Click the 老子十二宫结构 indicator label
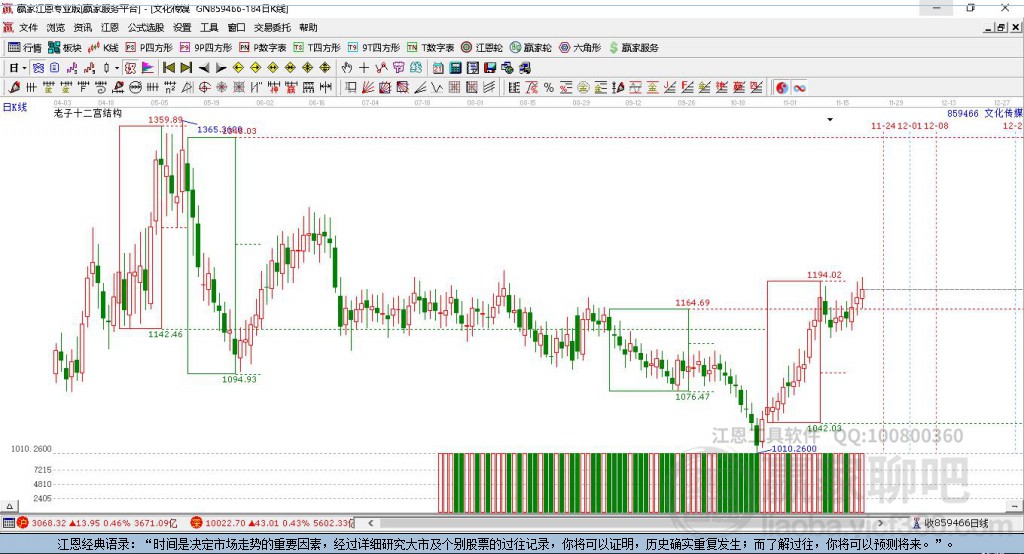 88,113
